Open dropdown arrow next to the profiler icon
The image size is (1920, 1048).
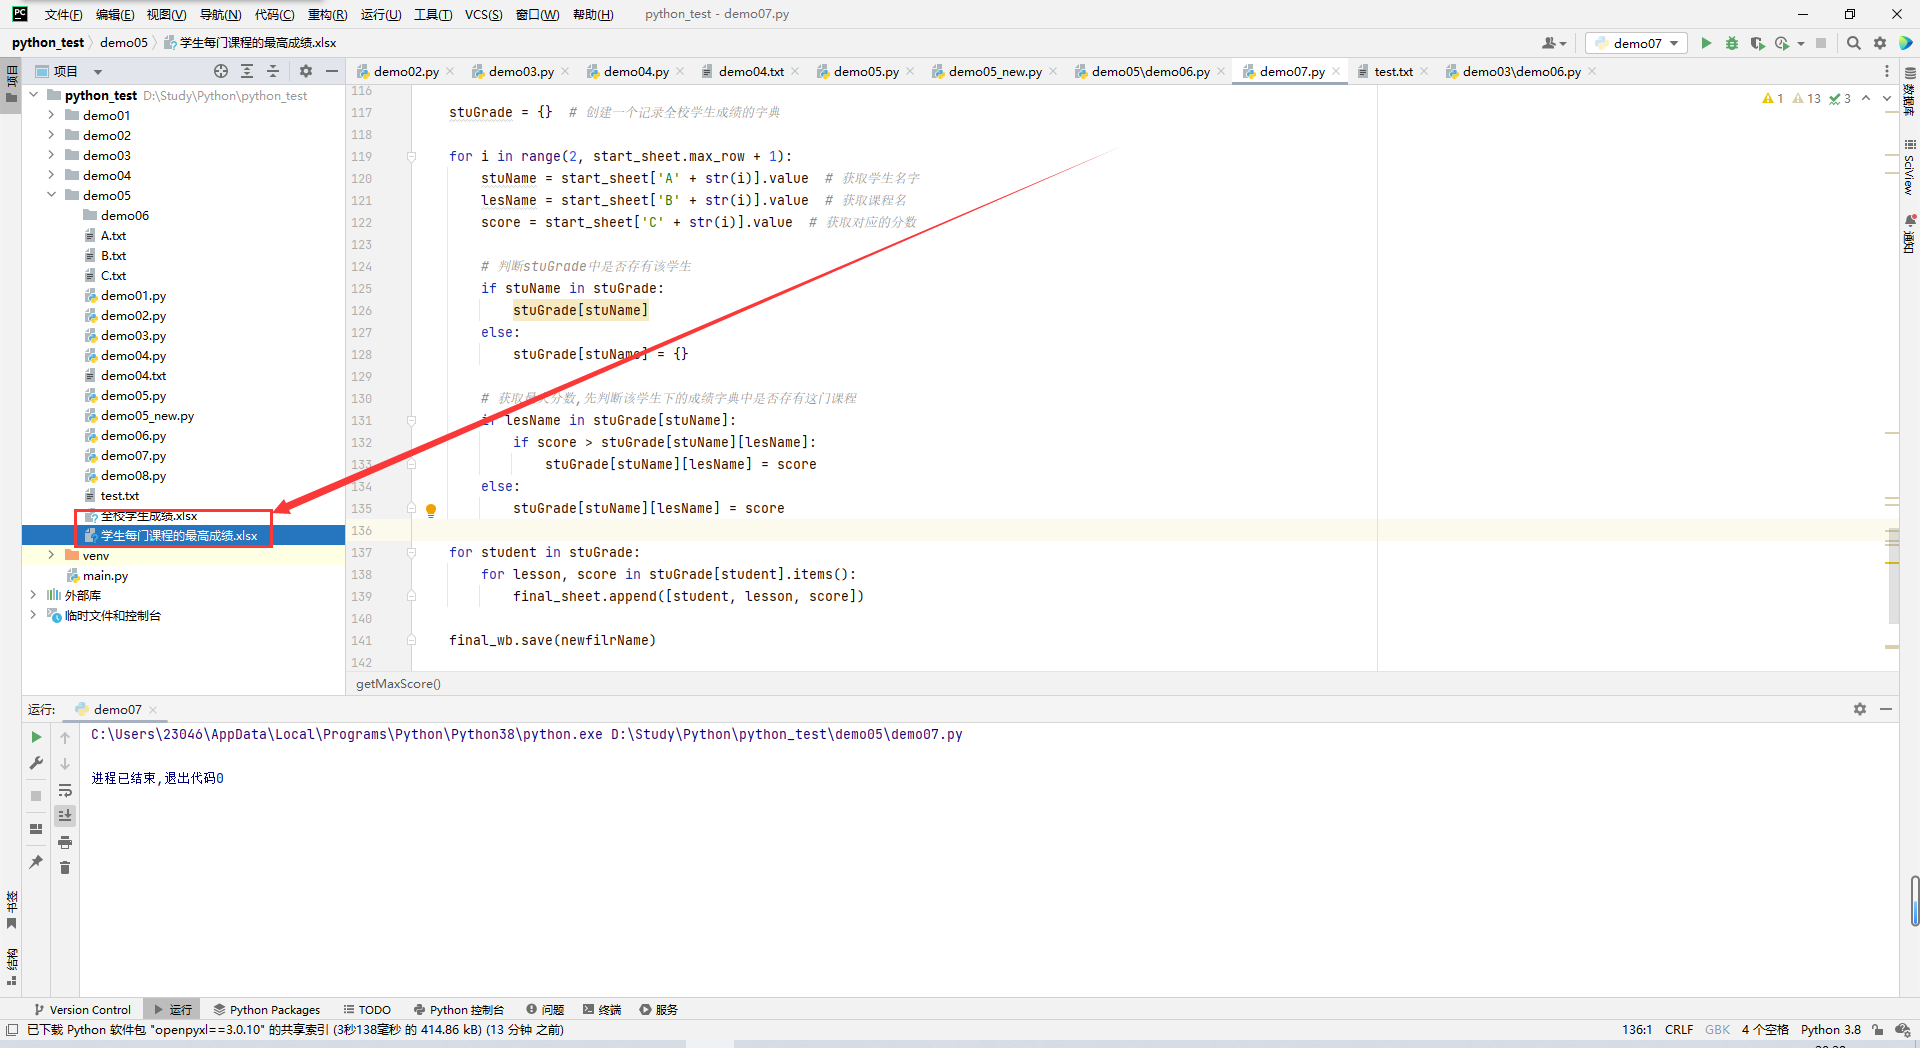[x=1800, y=43]
